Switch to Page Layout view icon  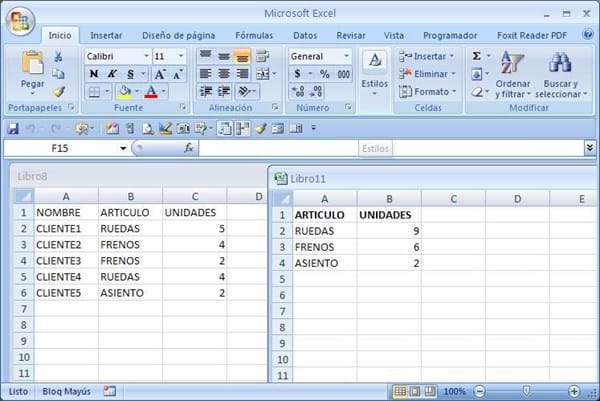pos(414,391)
